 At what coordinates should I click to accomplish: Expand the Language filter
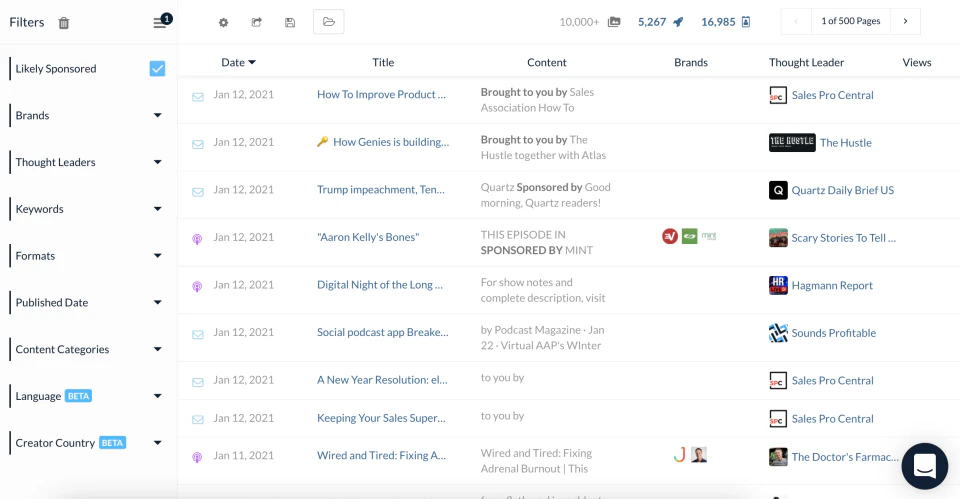pos(157,396)
